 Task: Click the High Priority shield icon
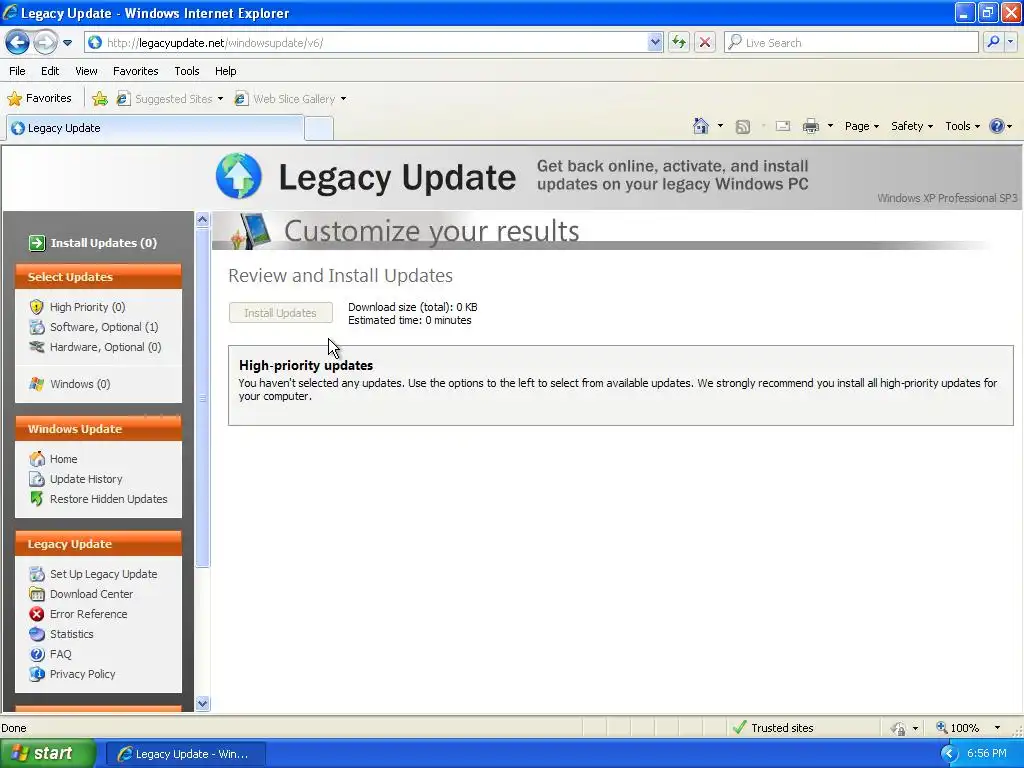tap(37, 307)
